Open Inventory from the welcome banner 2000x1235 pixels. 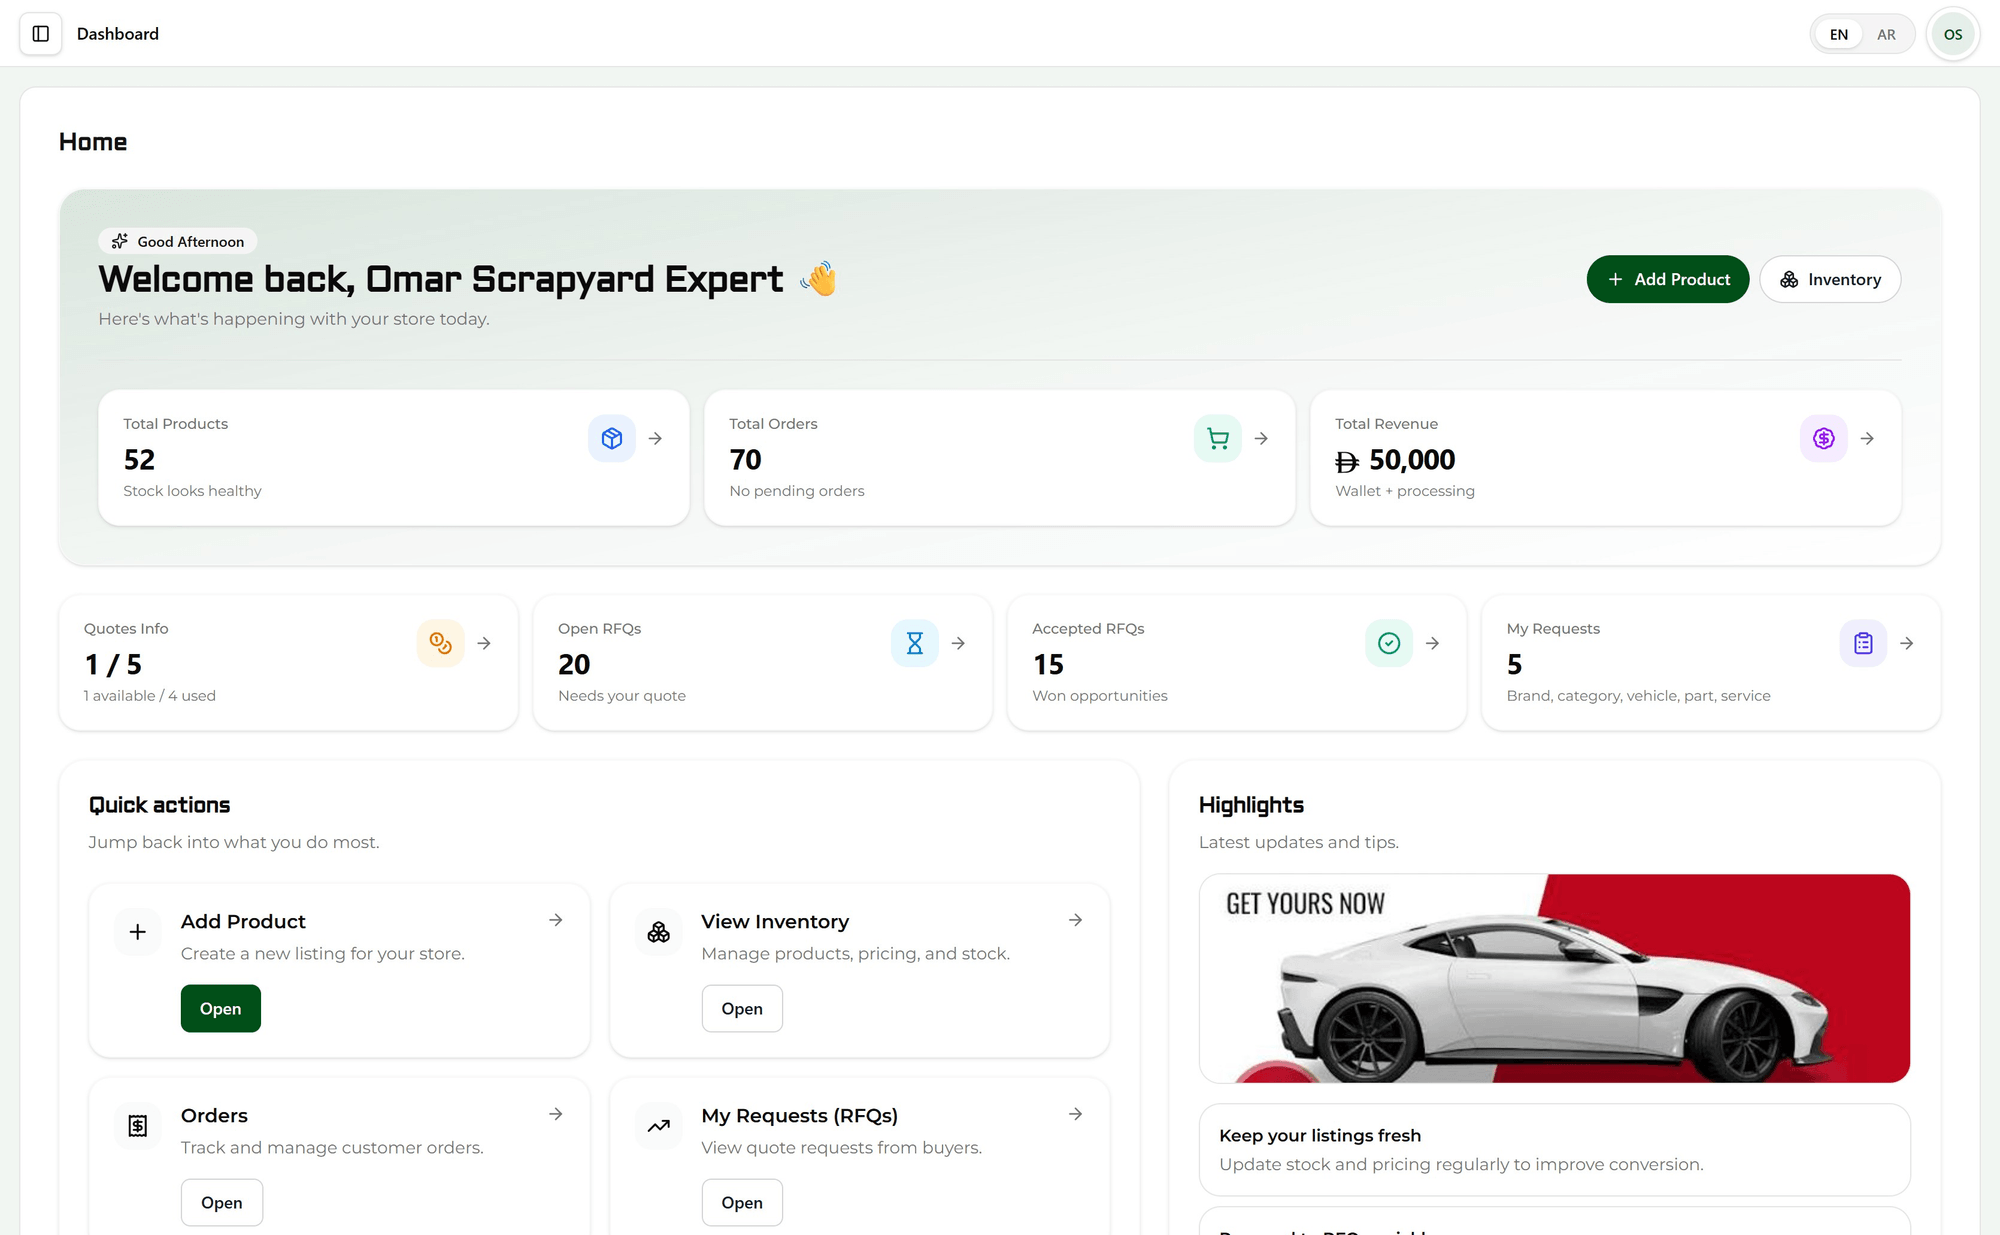tap(1830, 279)
